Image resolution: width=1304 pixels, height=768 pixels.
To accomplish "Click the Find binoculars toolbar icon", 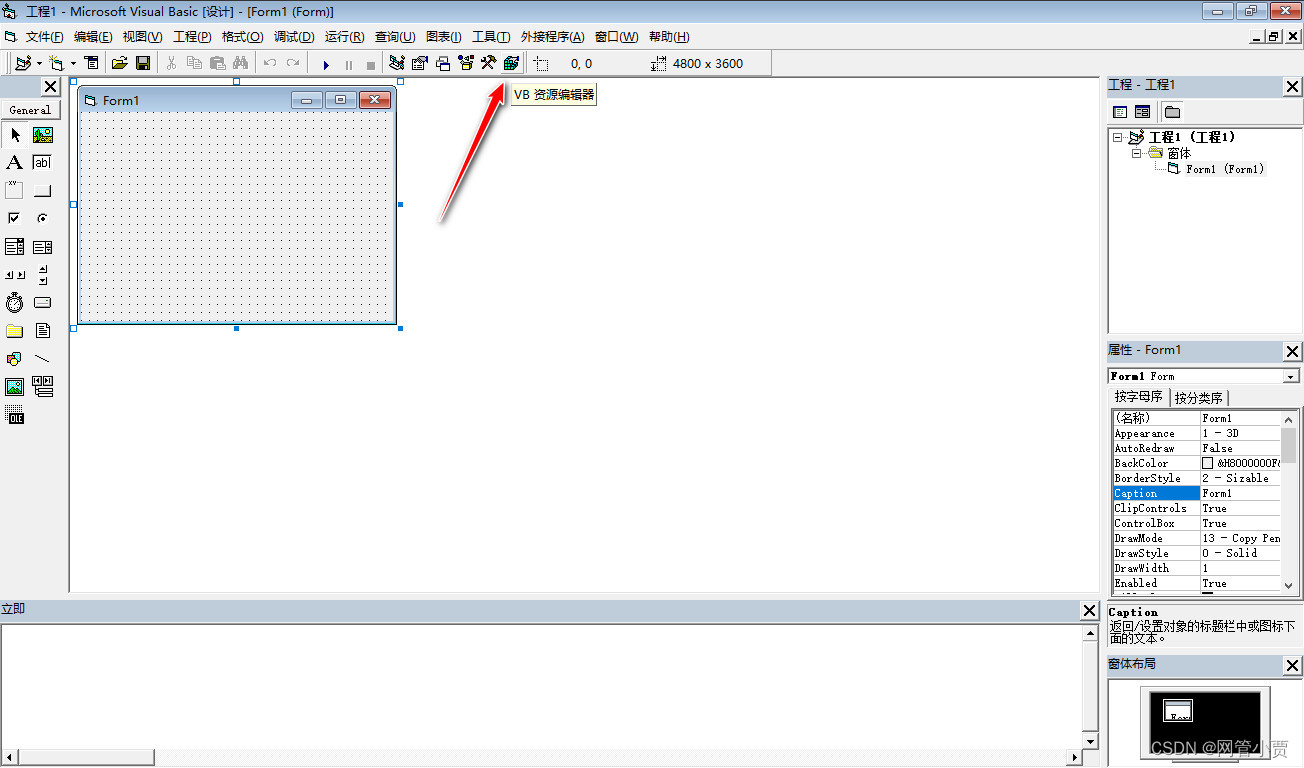I will point(240,63).
